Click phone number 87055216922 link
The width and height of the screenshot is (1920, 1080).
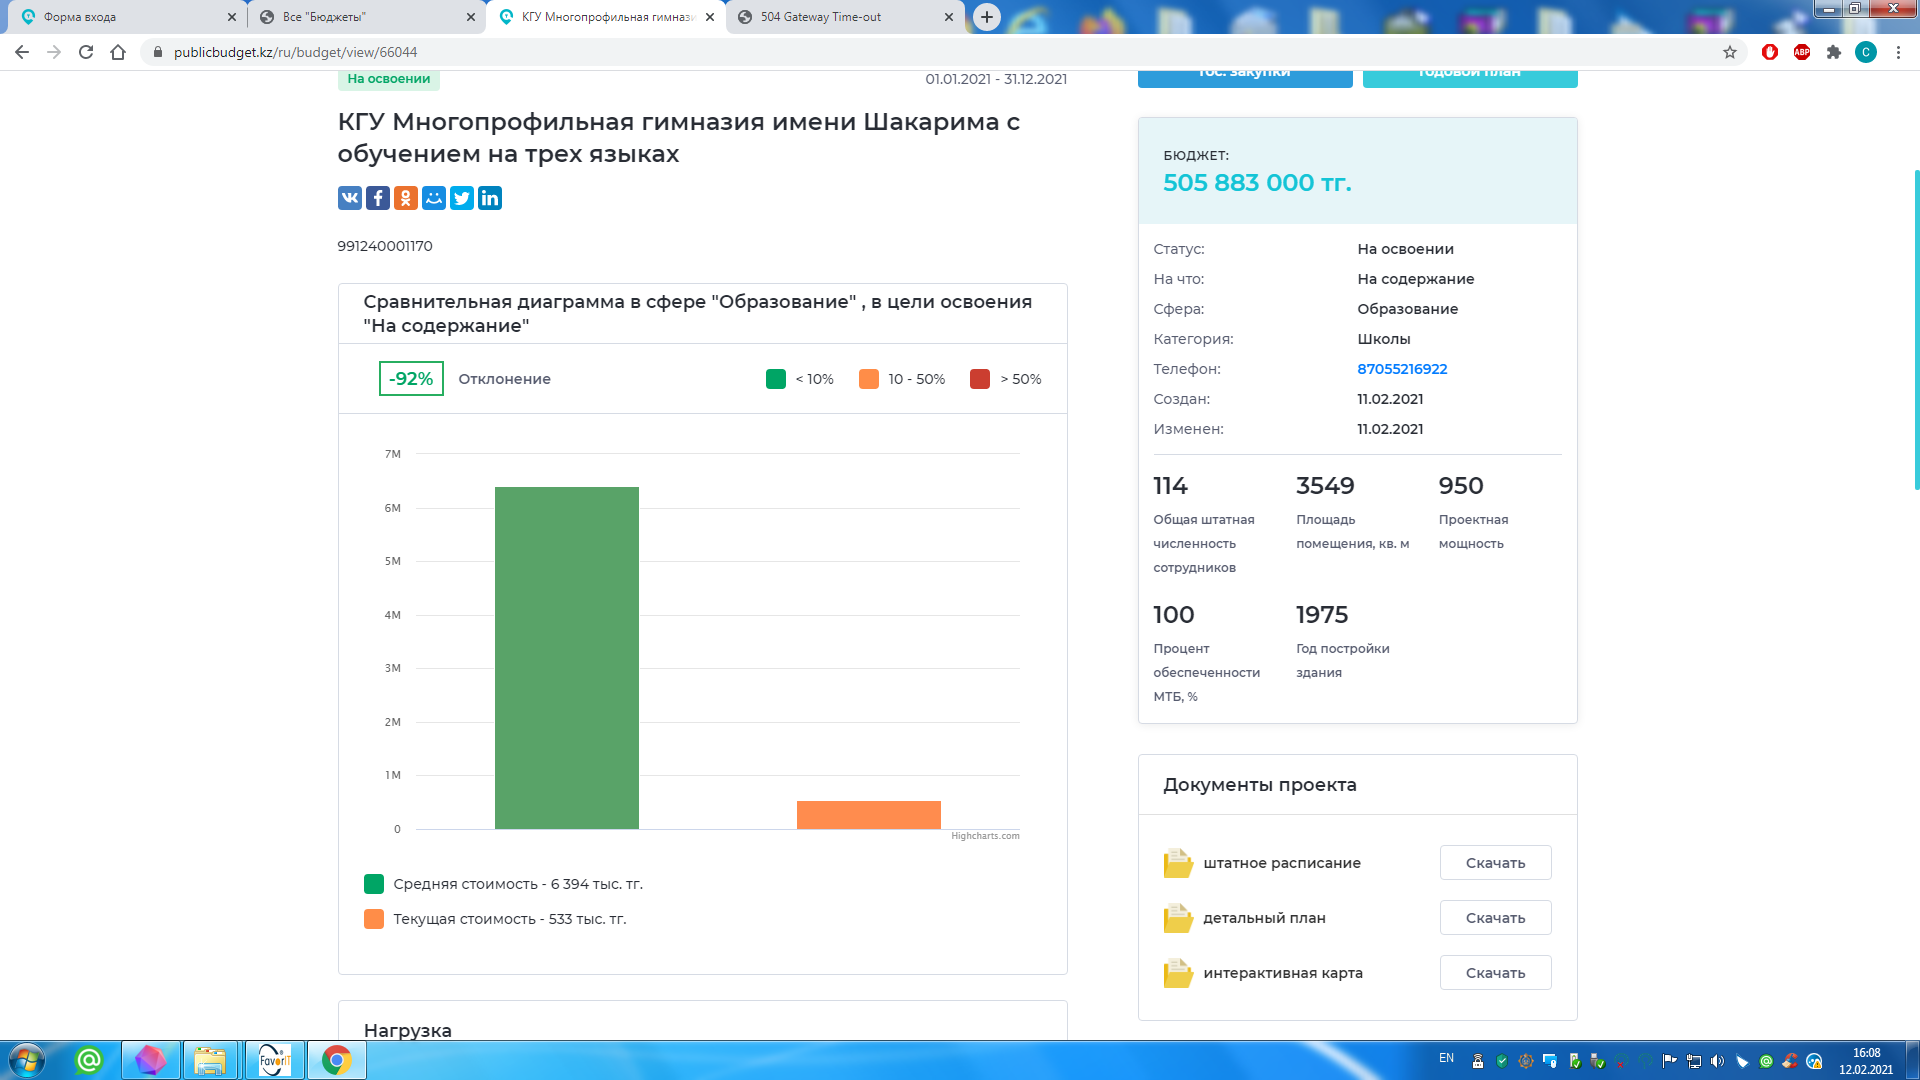1402,369
